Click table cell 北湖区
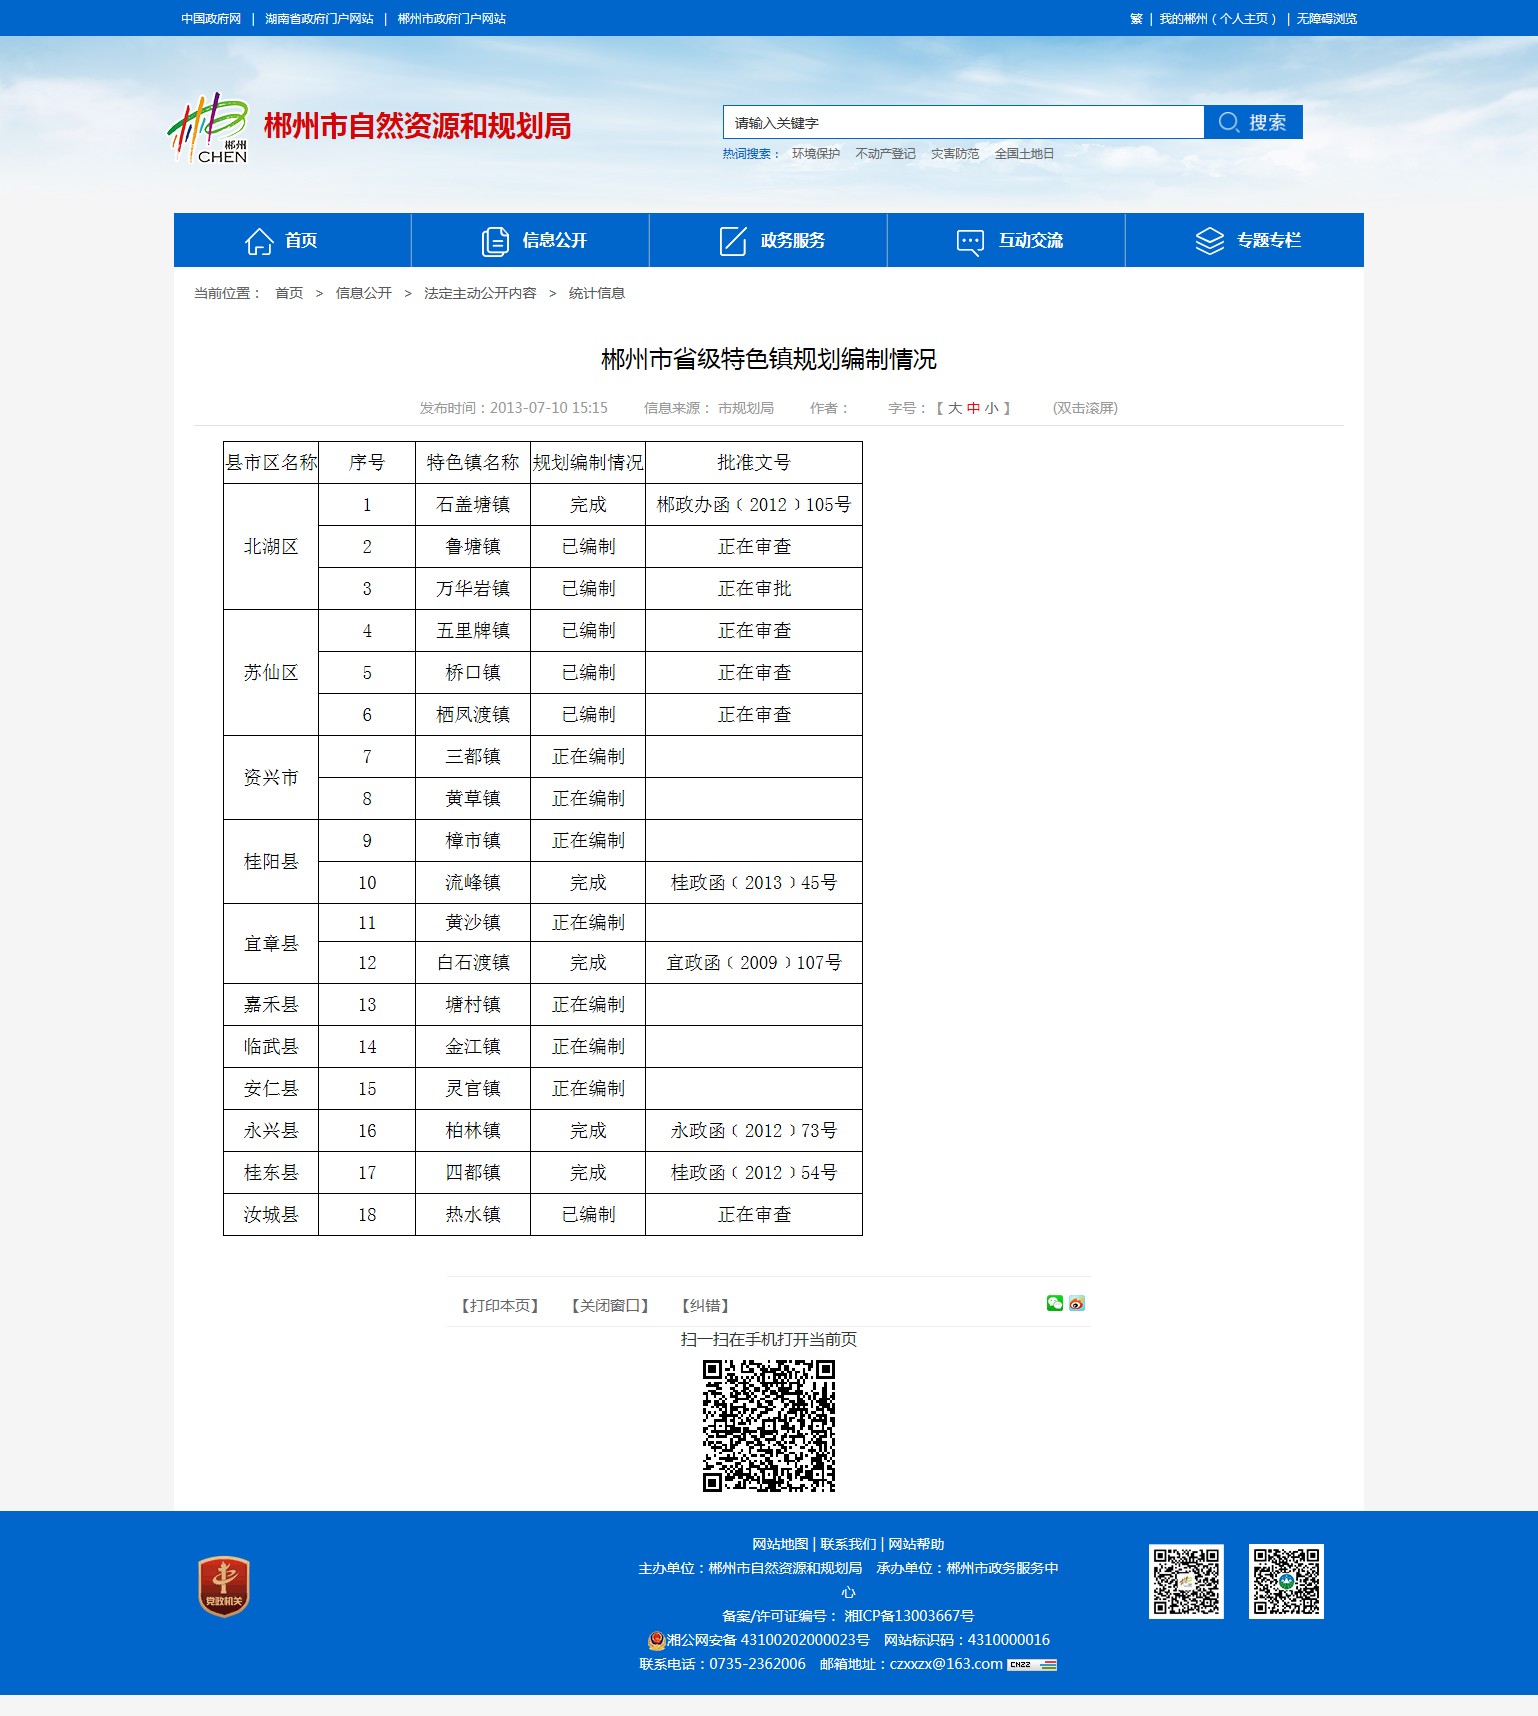The height and width of the screenshot is (1716, 1538). (271, 547)
